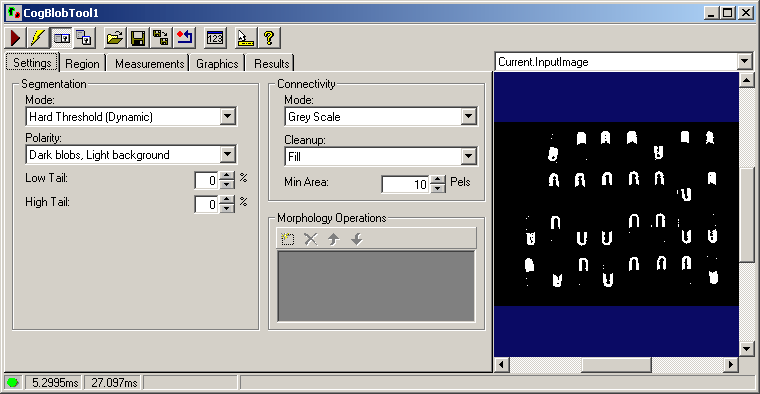Click the blob image display area
Viewport: 760px width, 394px height.
(616, 214)
